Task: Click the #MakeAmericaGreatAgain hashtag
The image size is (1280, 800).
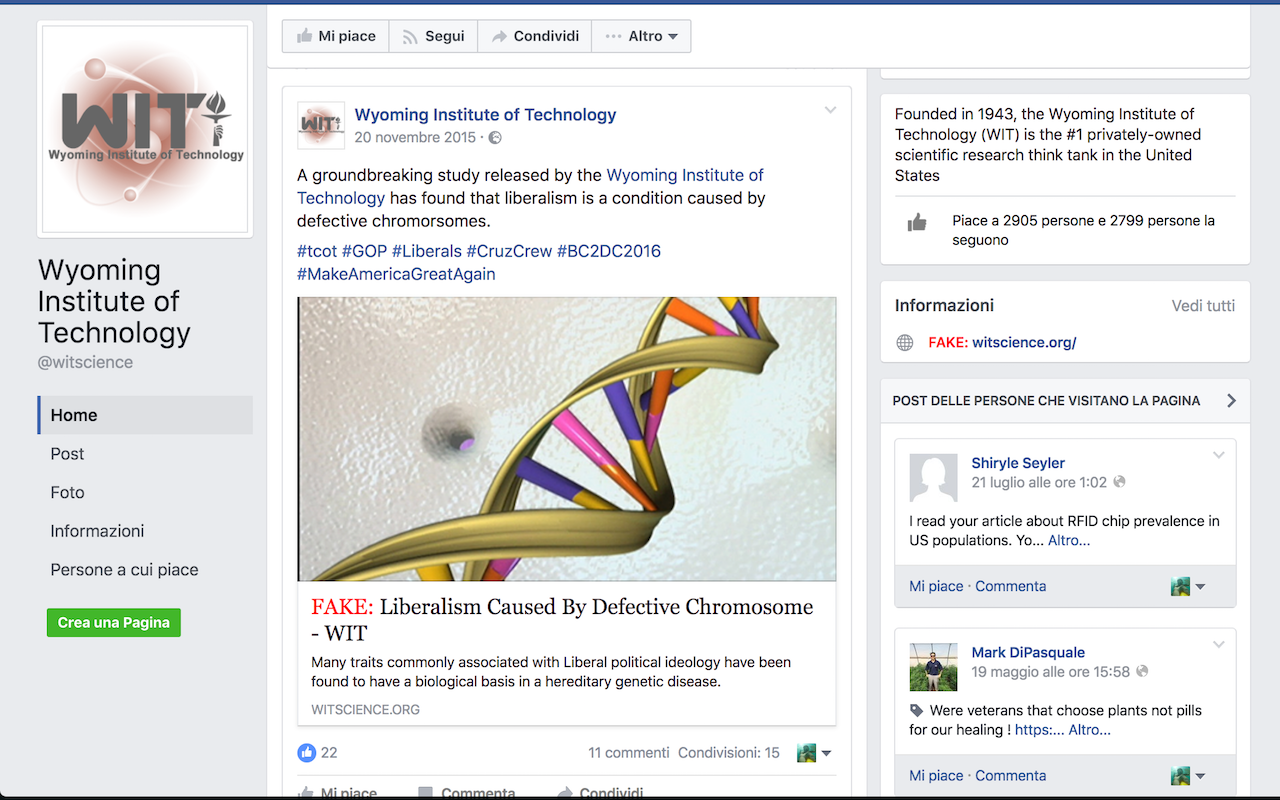Action: [396, 274]
